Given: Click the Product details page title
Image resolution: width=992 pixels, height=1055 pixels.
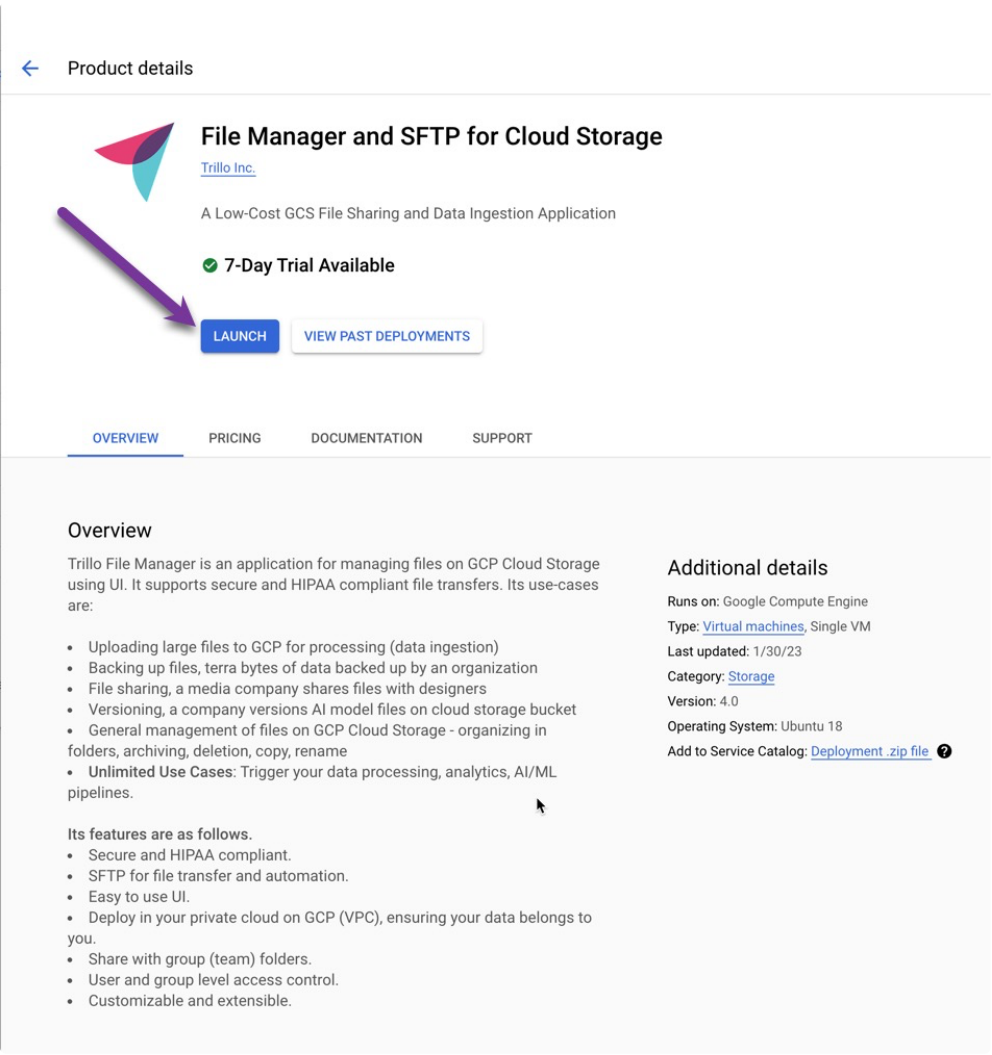Looking at the screenshot, I should point(130,68).
